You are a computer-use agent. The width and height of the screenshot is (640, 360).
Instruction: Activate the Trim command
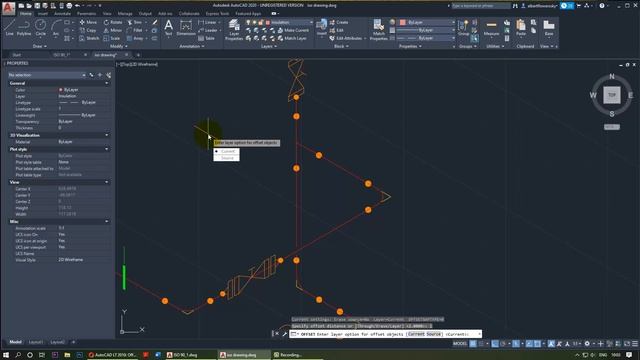(x=135, y=22)
